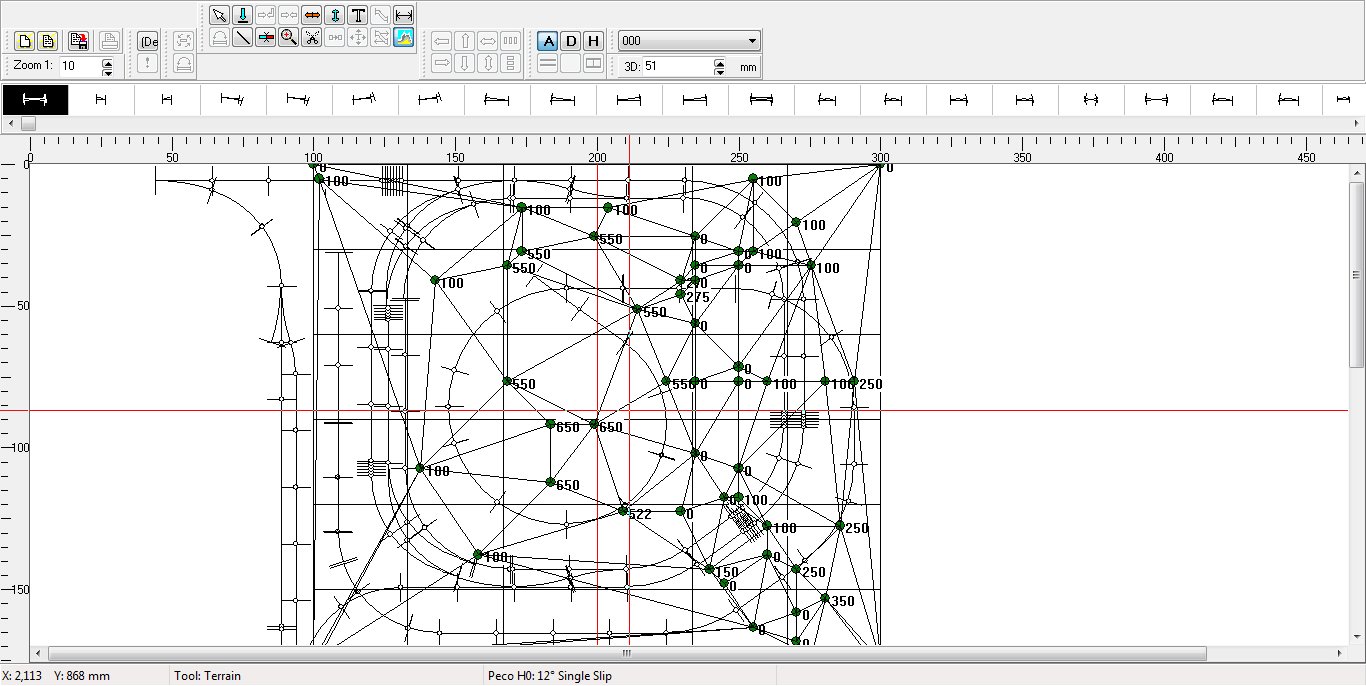Select the scissors cut tool
The image size is (1366, 686).
[312, 38]
